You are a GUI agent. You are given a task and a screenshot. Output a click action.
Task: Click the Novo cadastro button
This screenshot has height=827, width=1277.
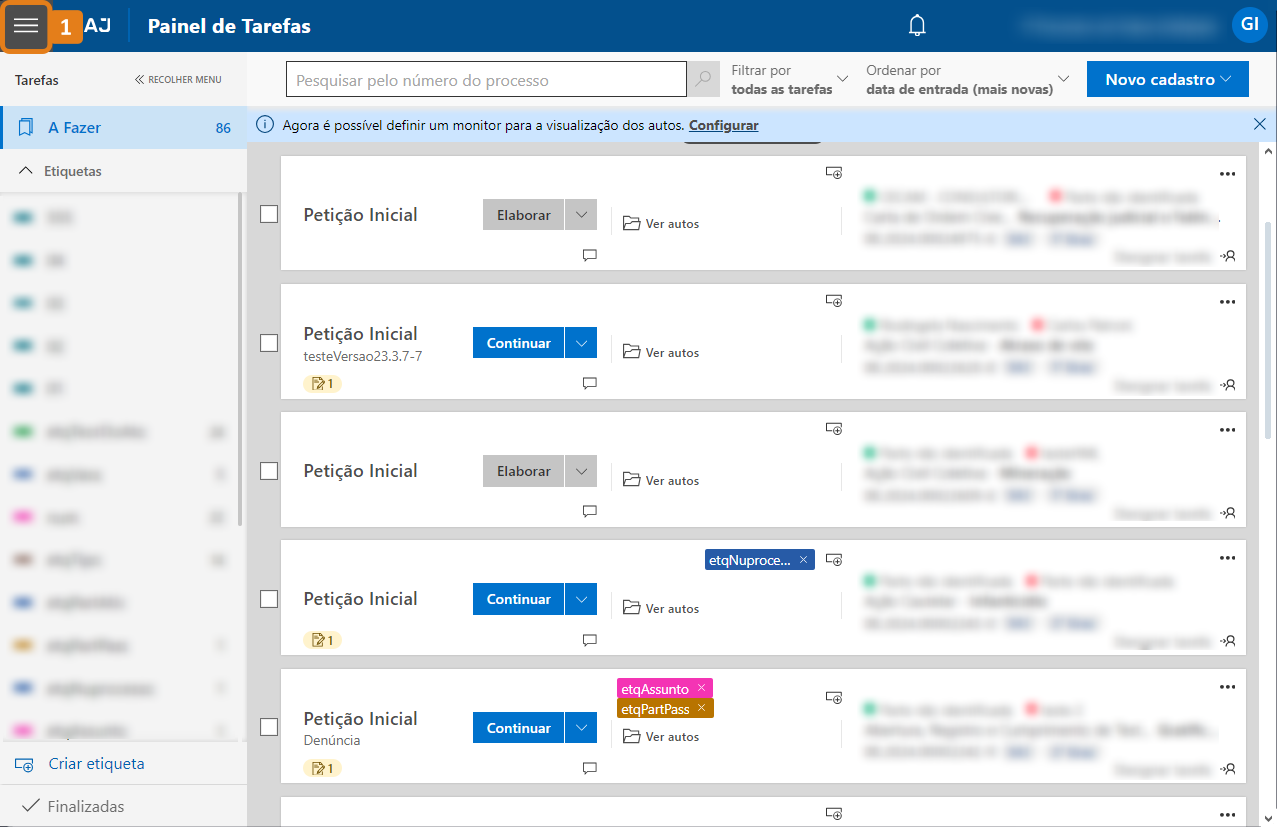(1167, 79)
